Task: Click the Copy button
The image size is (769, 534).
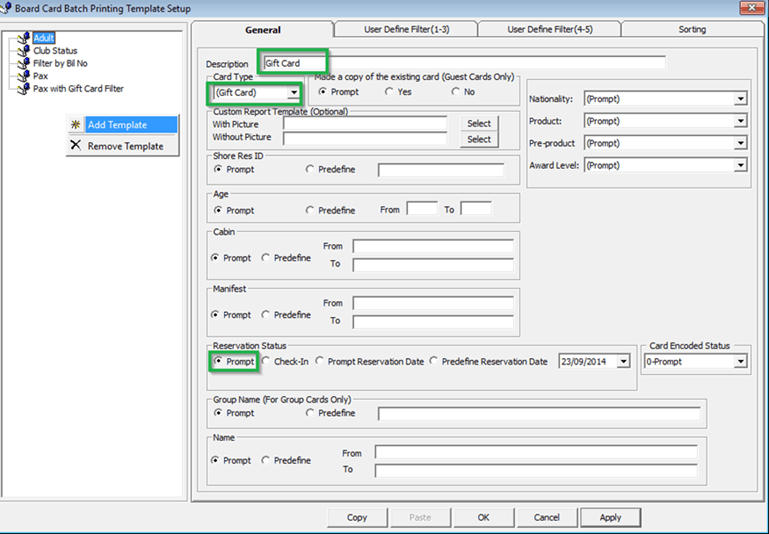Action: [x=357, y=517]
